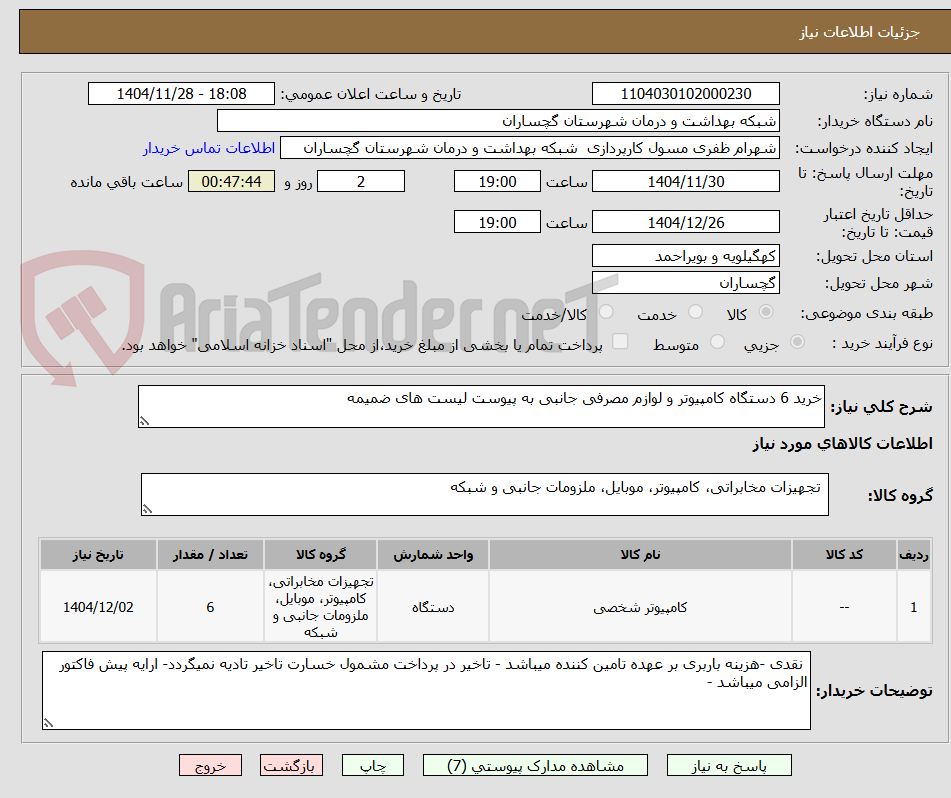The height and width of the screenshot is (798, 951).
Task: Open مشاهده مدارک پیوستی (7) attachments
Action: [x=535, y=766]
